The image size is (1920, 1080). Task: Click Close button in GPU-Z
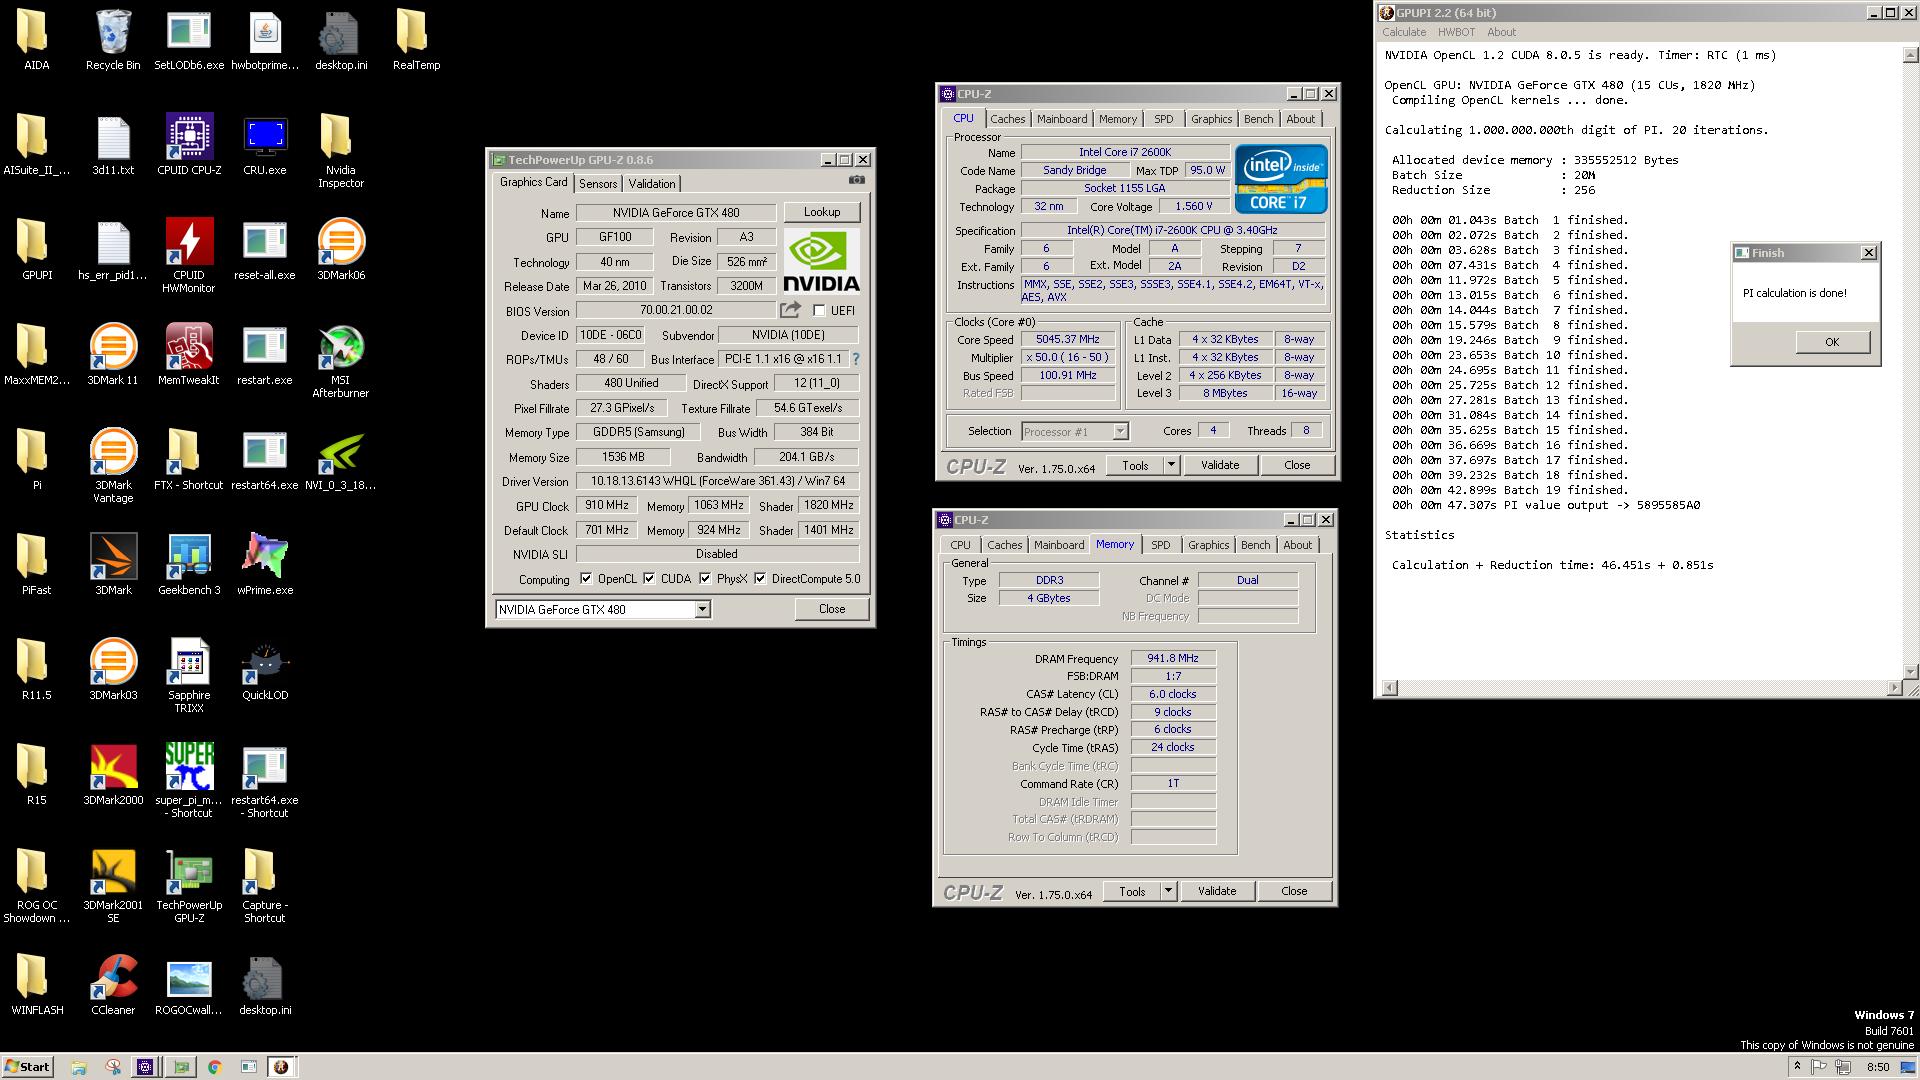pos(832,609)
